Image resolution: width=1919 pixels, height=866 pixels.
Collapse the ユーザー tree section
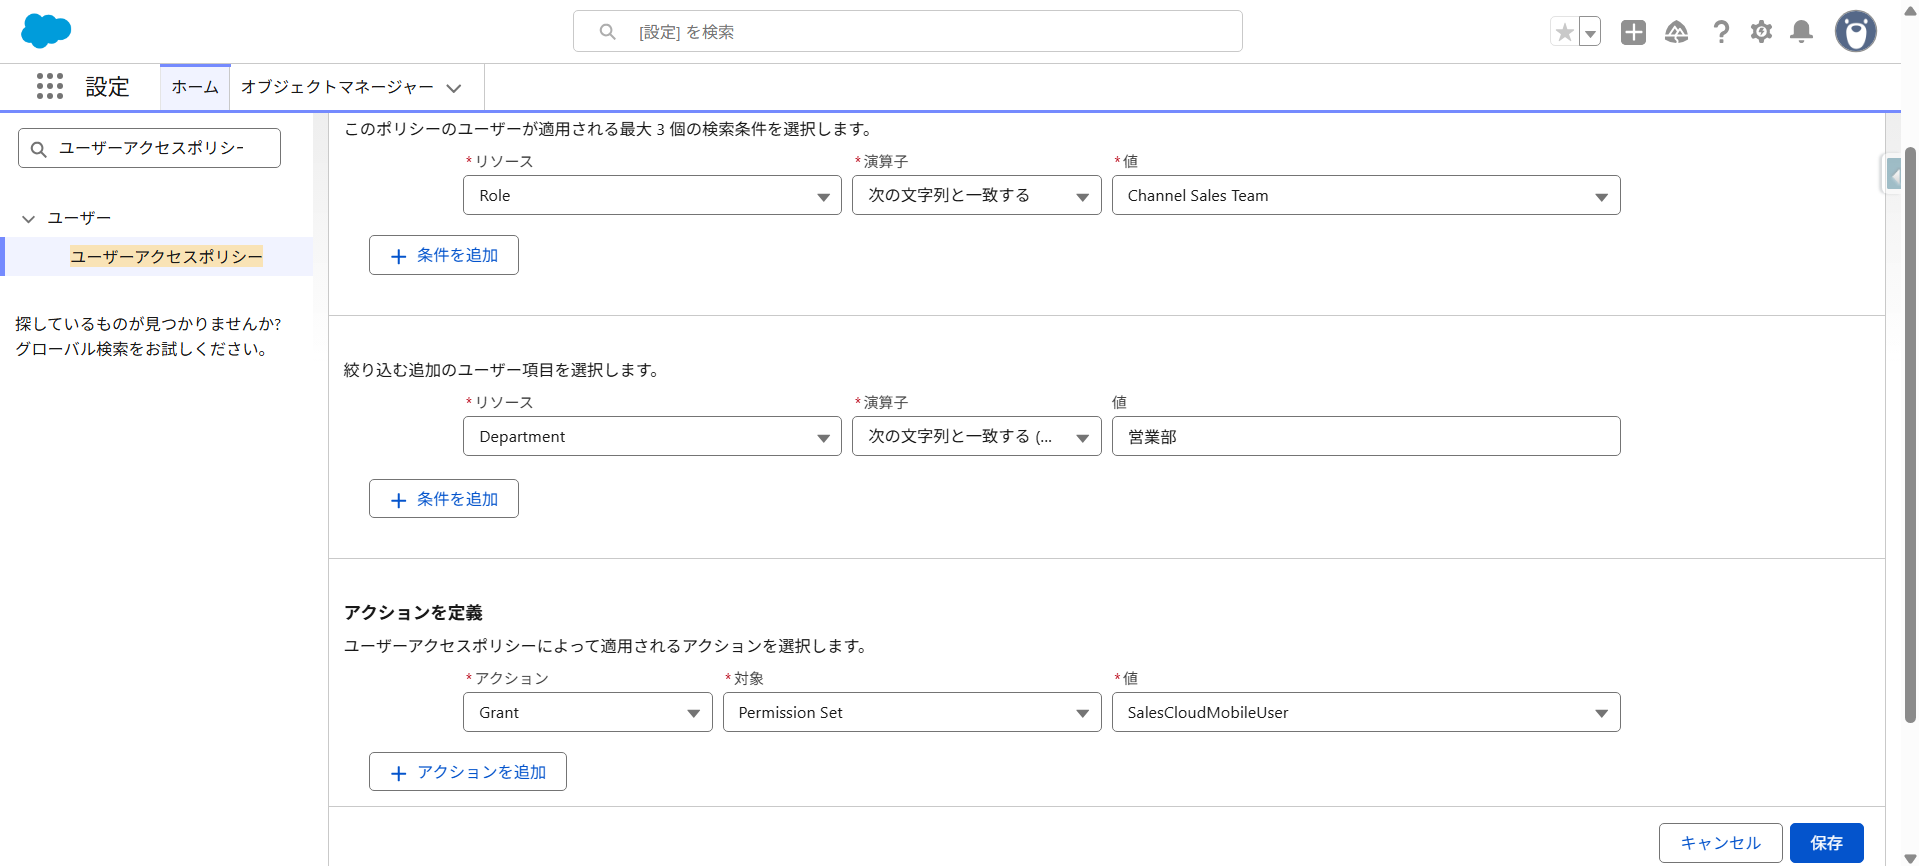coord(29,219)
